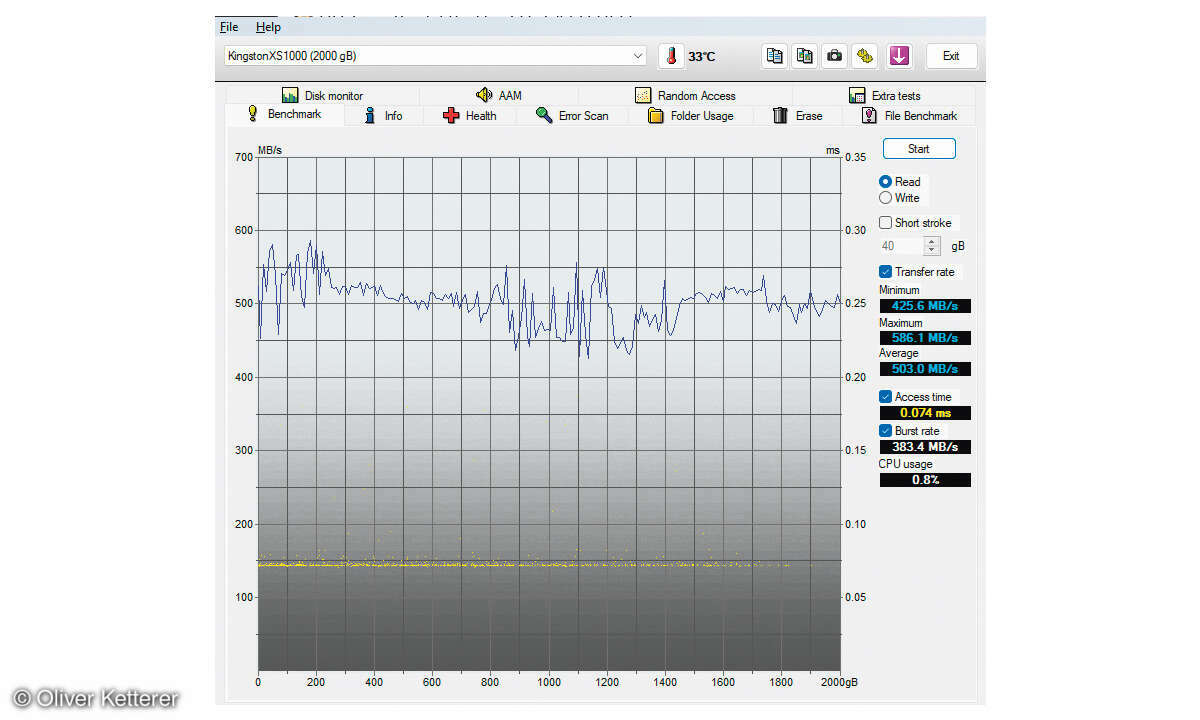Save screenshot with camera icon
Viewport: 1200px width, 720px height.
pyautogui.click(x=834, y=56)
